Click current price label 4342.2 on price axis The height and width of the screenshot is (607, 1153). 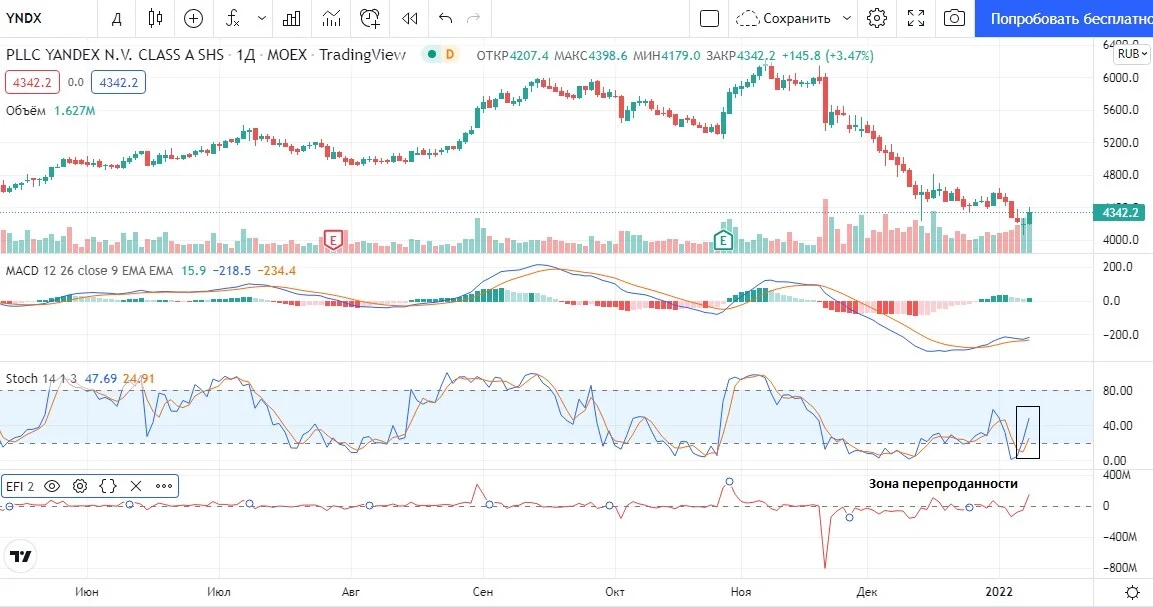point(1120,213)
